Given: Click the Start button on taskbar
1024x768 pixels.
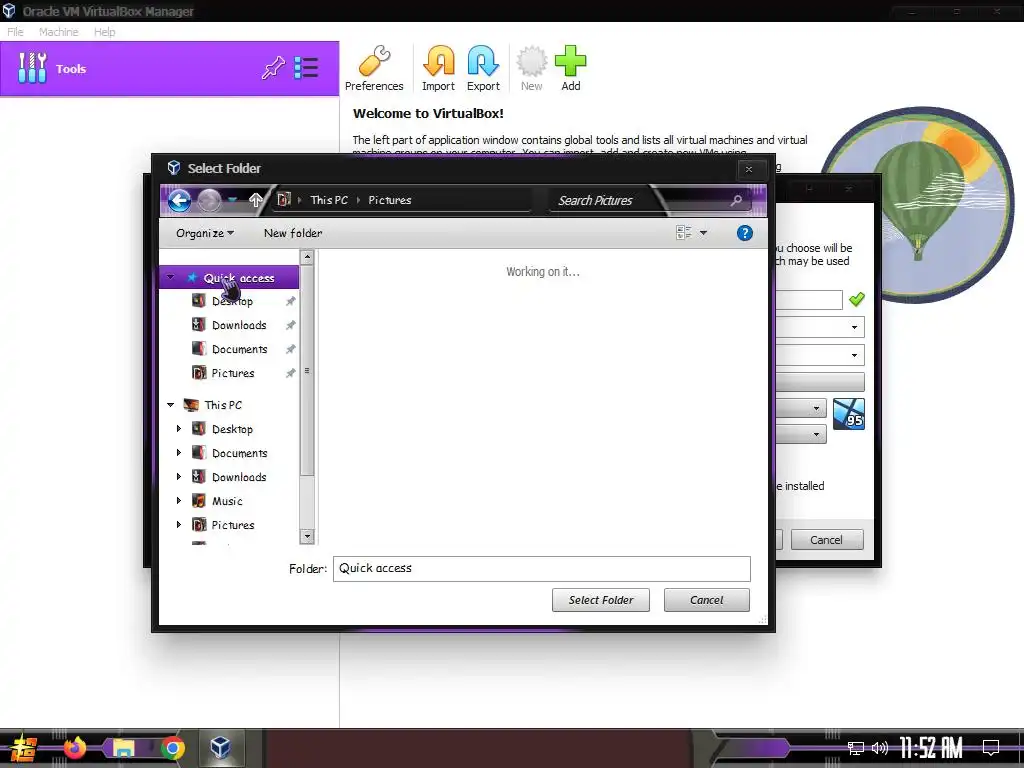Looking at the screenshot, I should [x=22, y=748].
